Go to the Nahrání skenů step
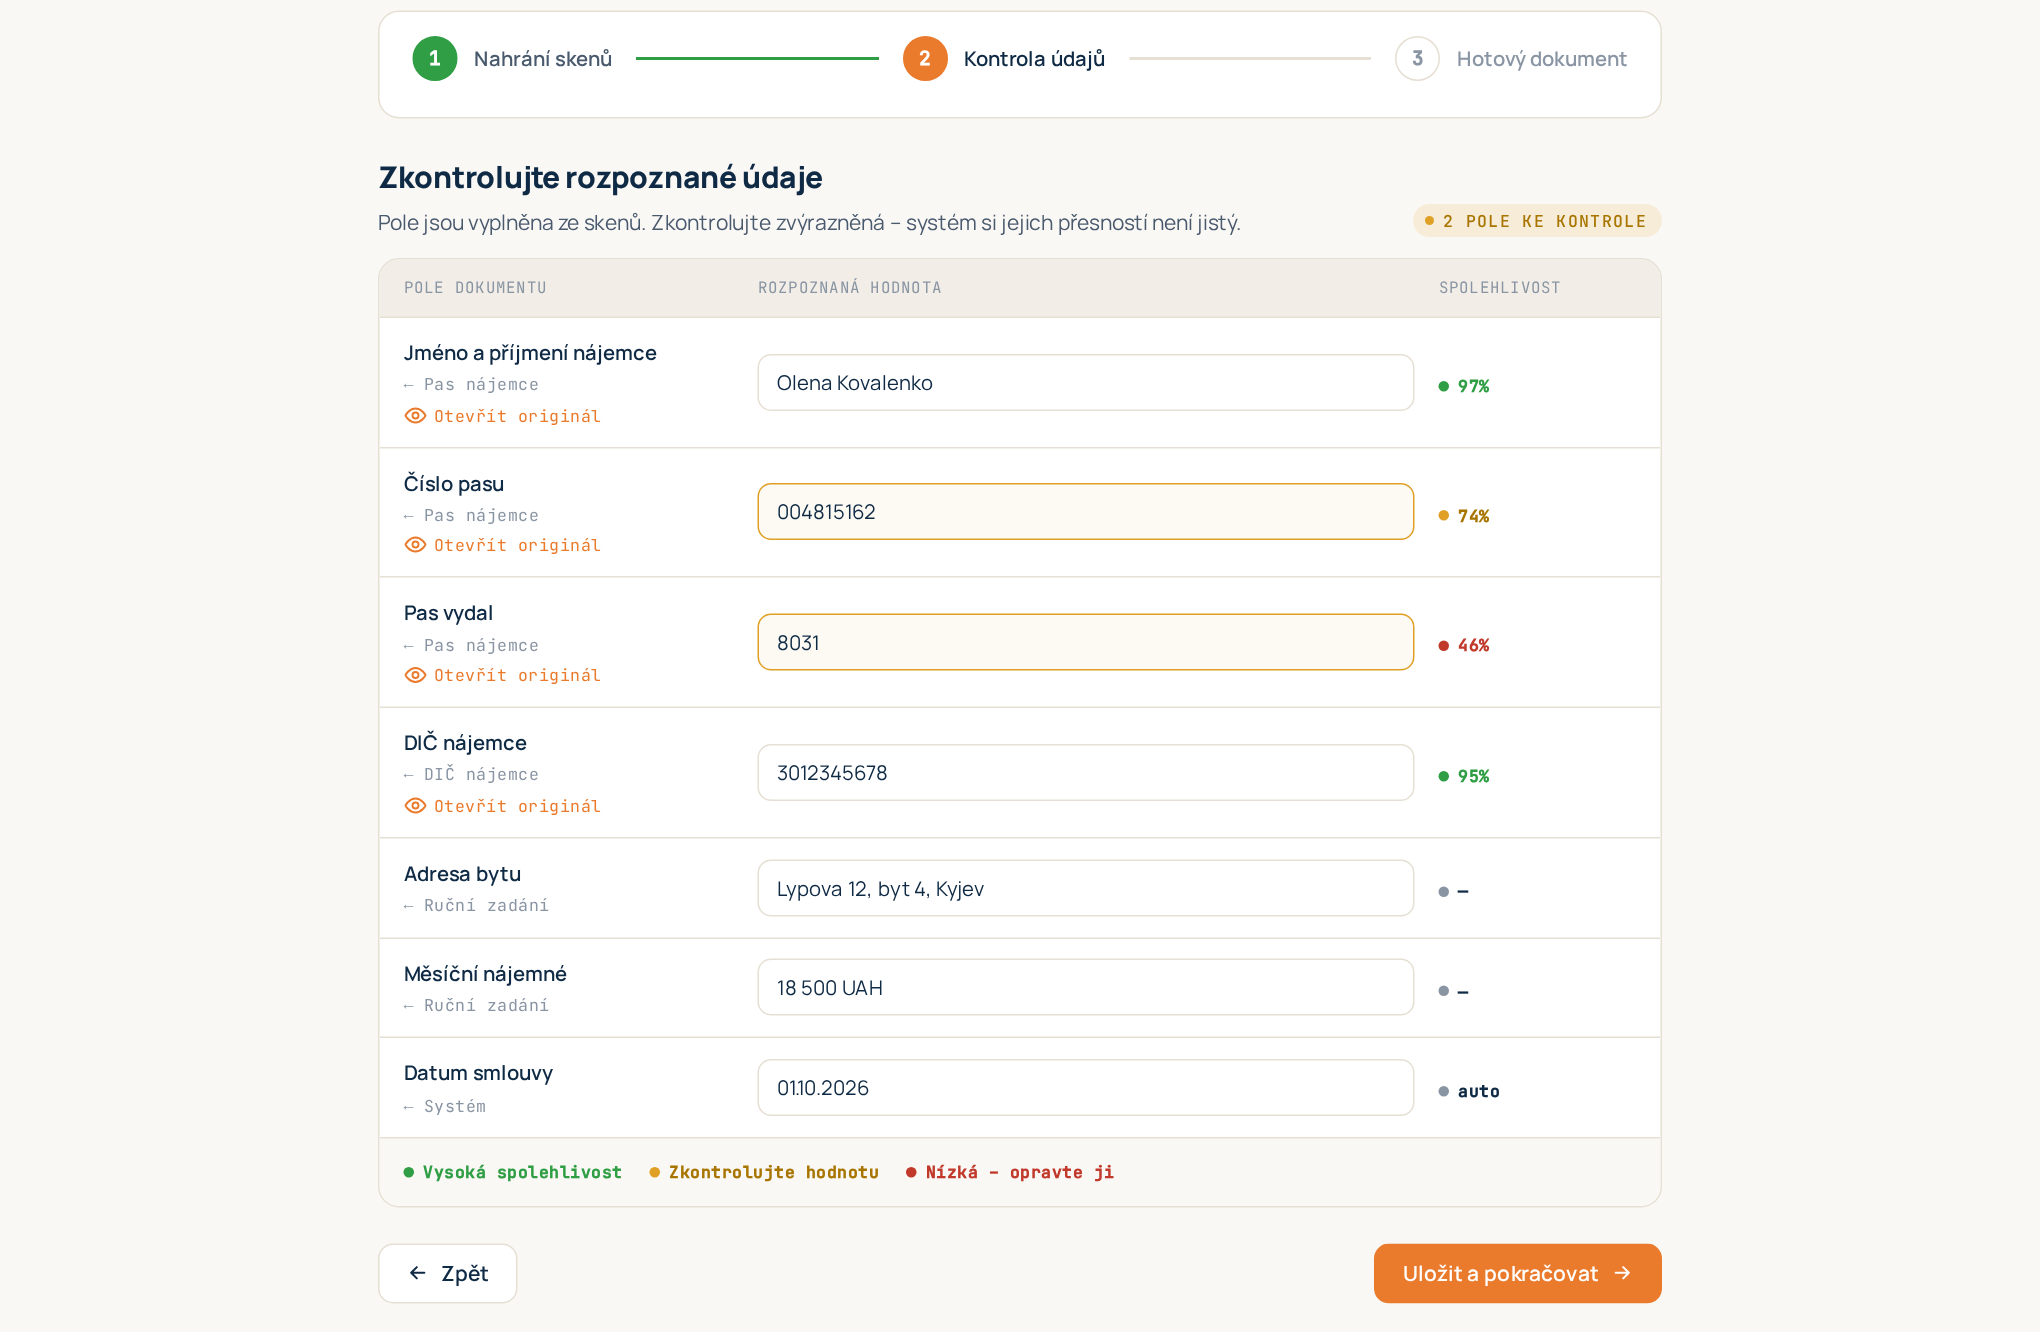2040x1332 pixels. 512,59
